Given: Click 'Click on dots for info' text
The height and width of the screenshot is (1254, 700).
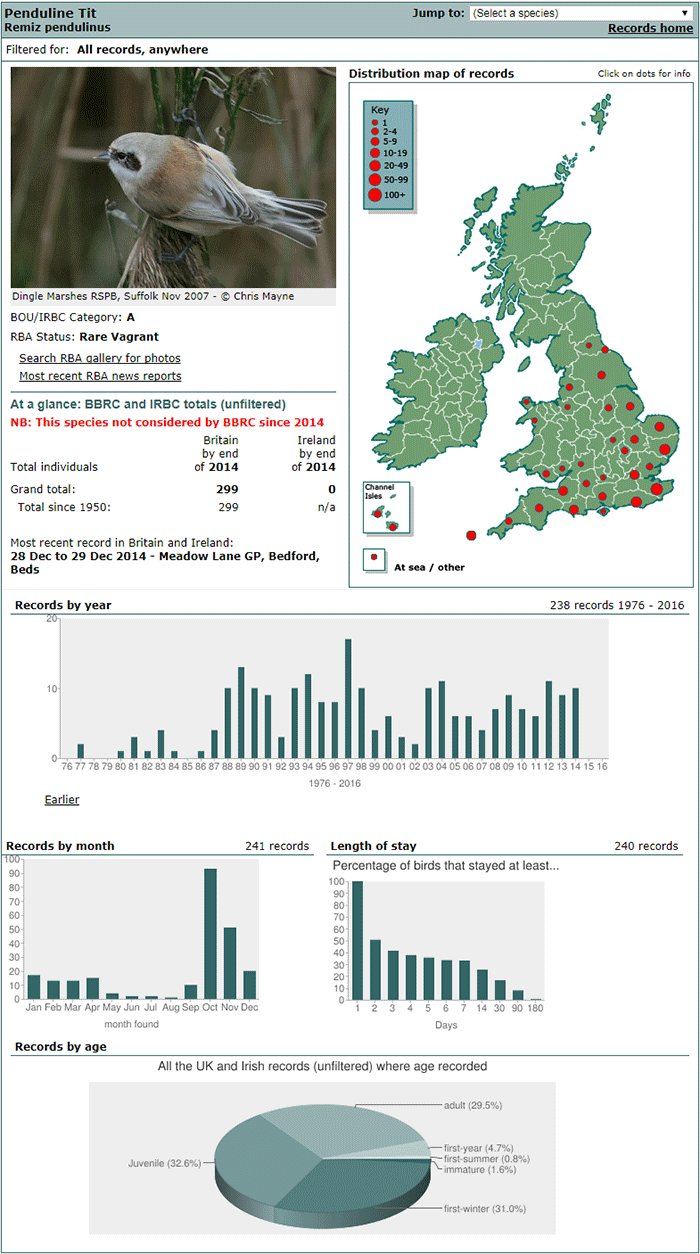Looking at the screenshot, I should click(644, 74).
